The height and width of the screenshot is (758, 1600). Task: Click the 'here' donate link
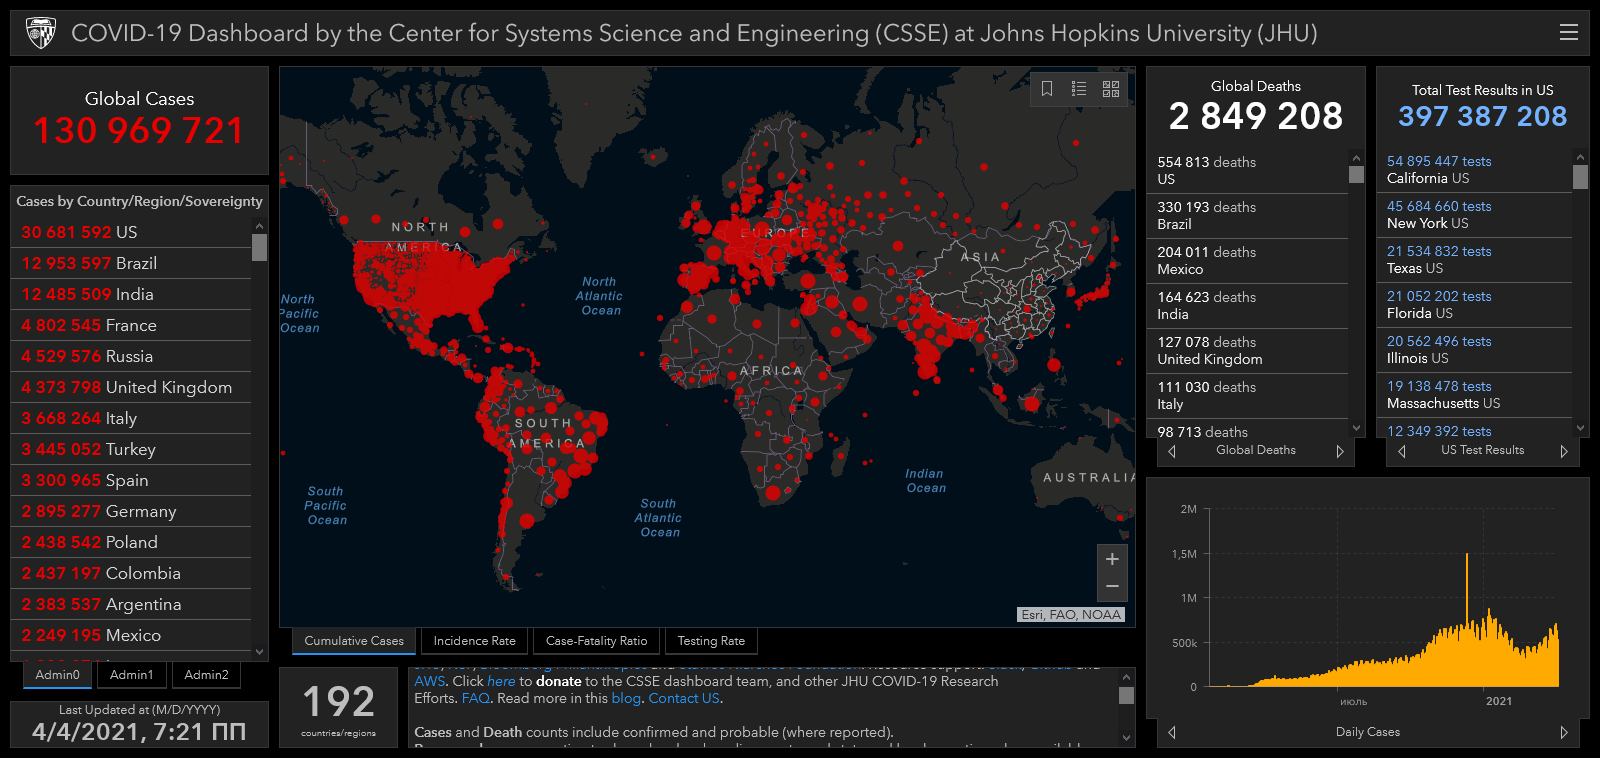[x=501, y=681]
